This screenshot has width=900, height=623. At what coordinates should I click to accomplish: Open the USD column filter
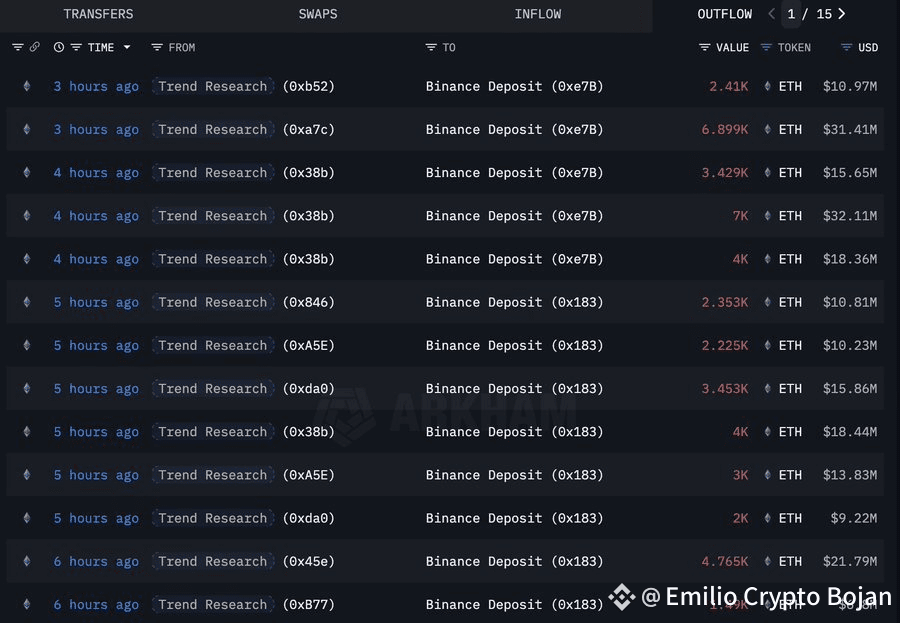(846, 47)
